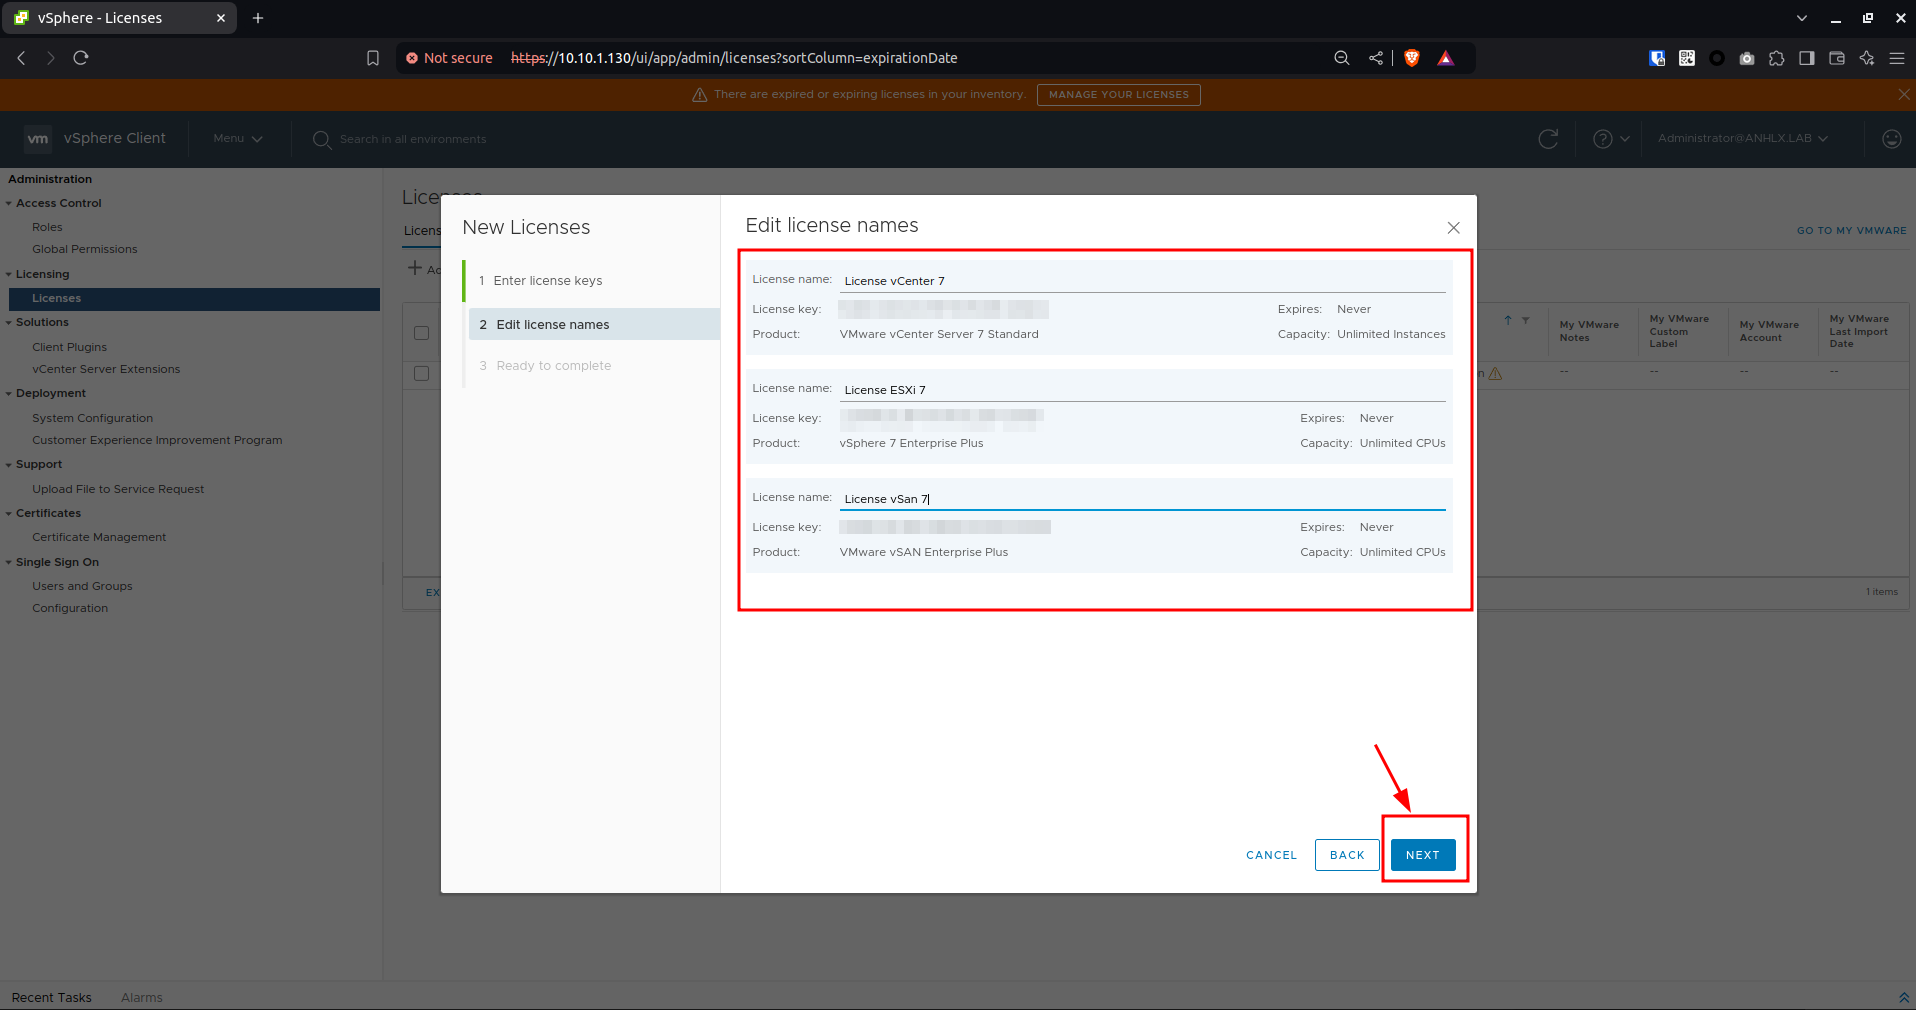Bookmark this page in the address bar
1916x1010 pixels.
click(x=373, y=58)
